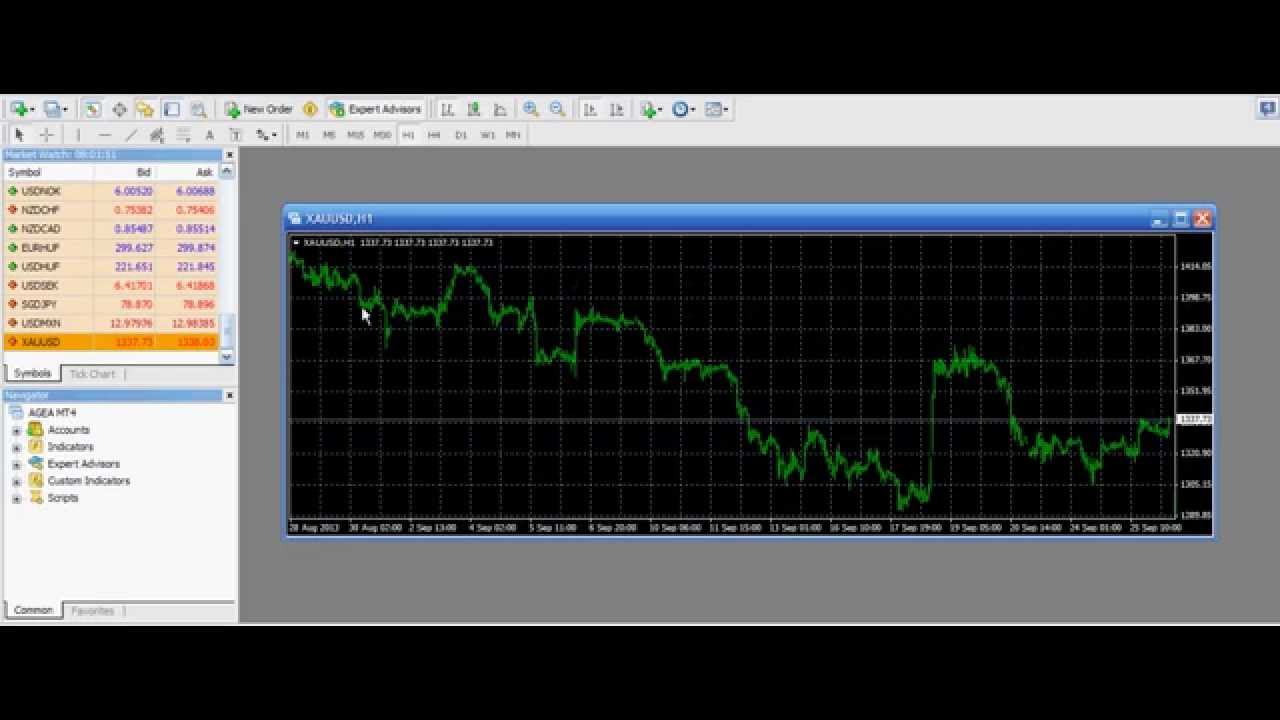Select the Trendline drawing tool

click(x=131, y=134)
